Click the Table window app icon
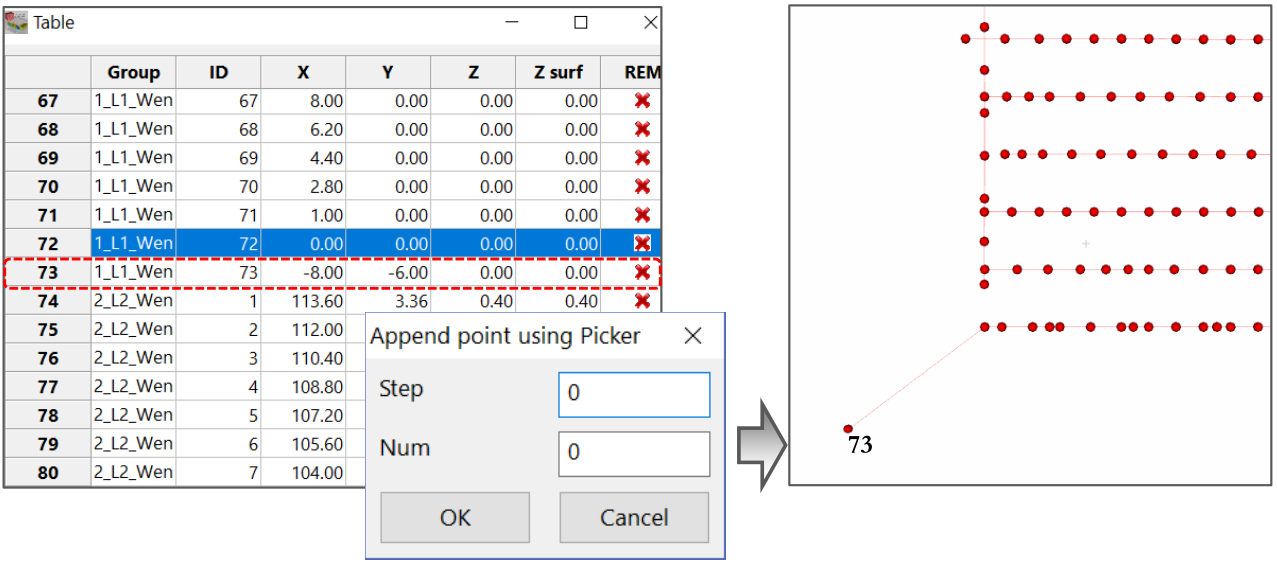 tap(16, 22)
